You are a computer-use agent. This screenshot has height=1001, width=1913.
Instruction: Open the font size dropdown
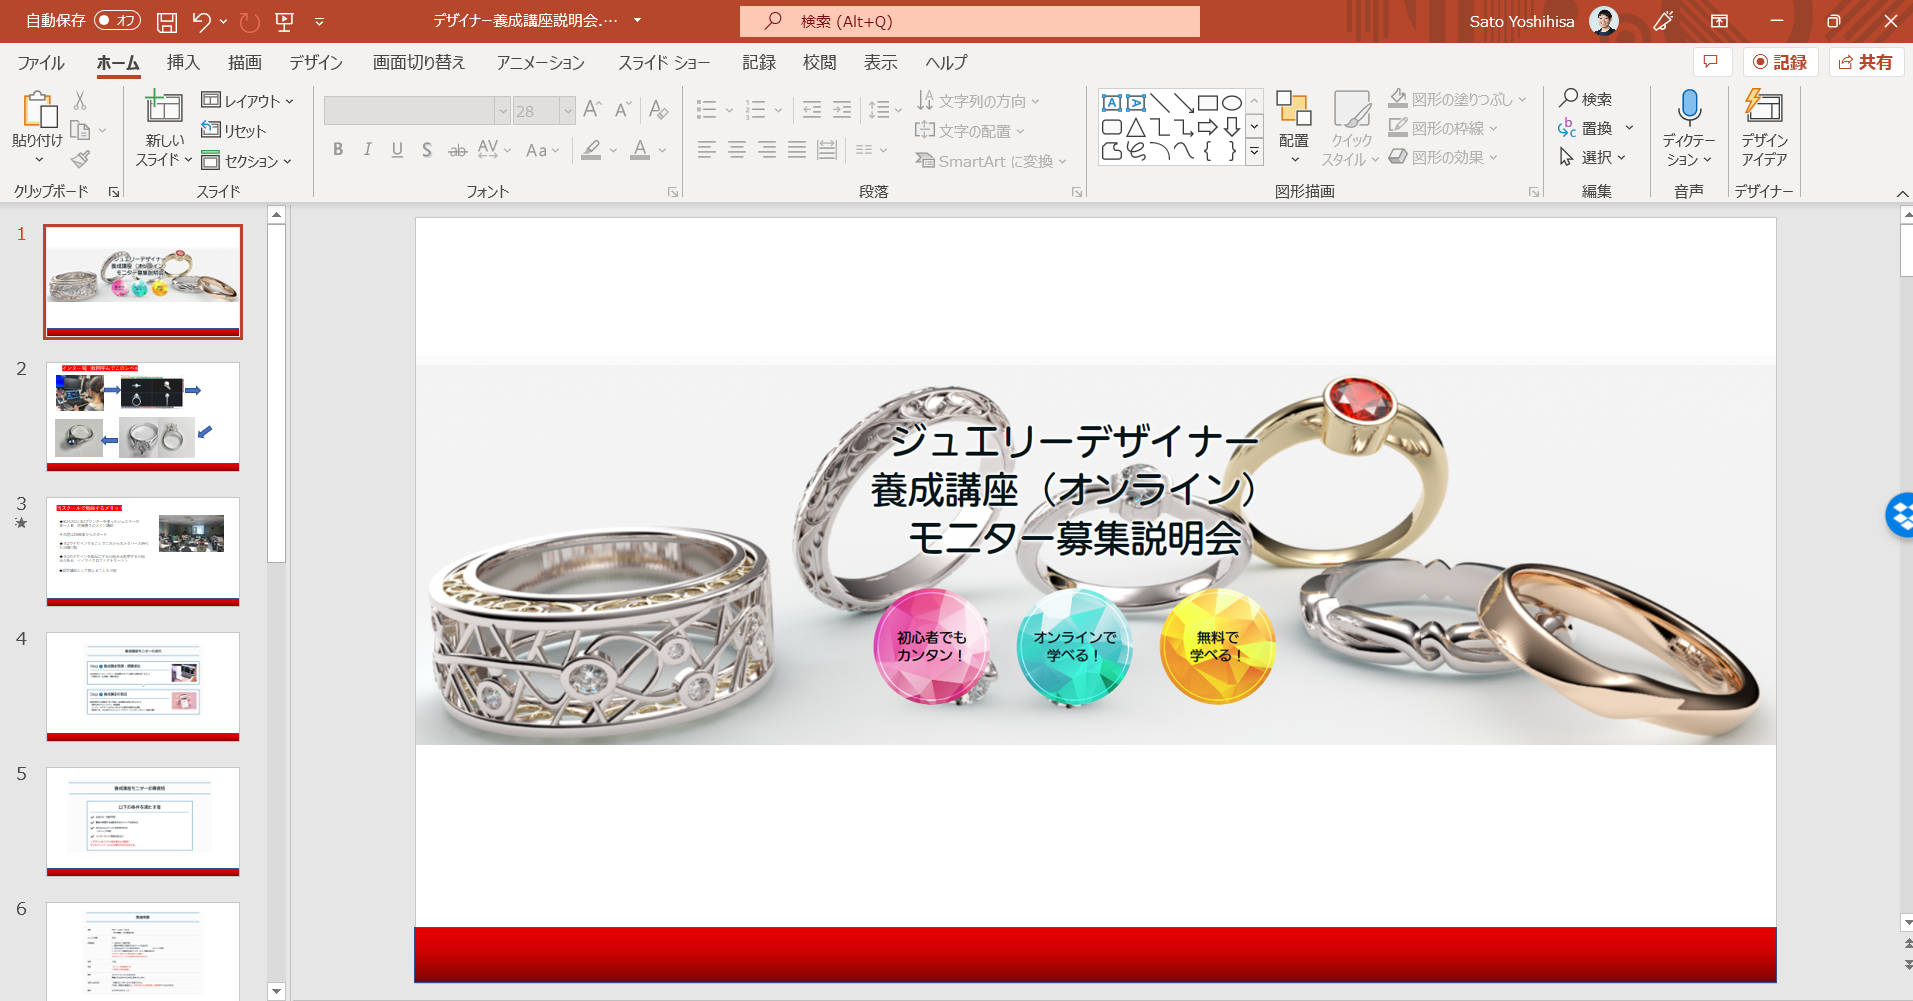click(567, 110)
